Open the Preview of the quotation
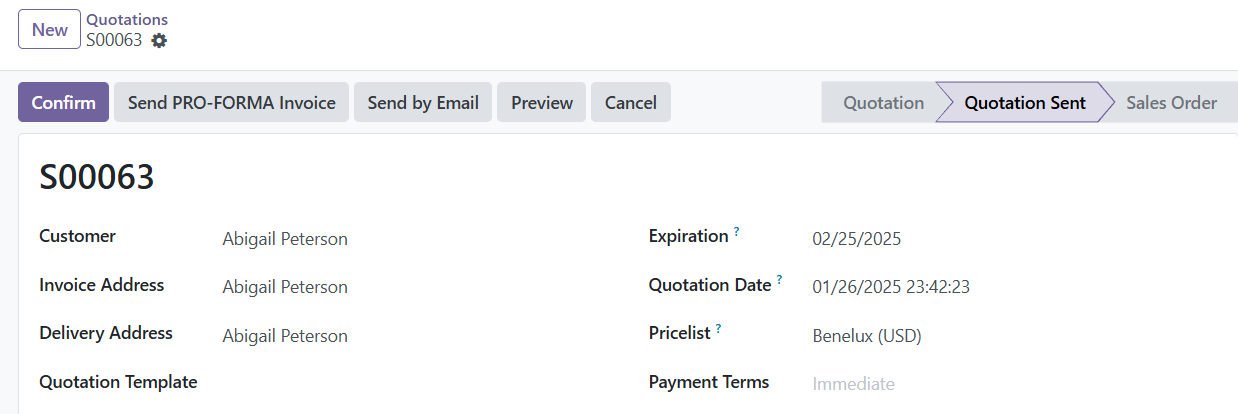Screen dimensions: 1238x414 [542, 102]
